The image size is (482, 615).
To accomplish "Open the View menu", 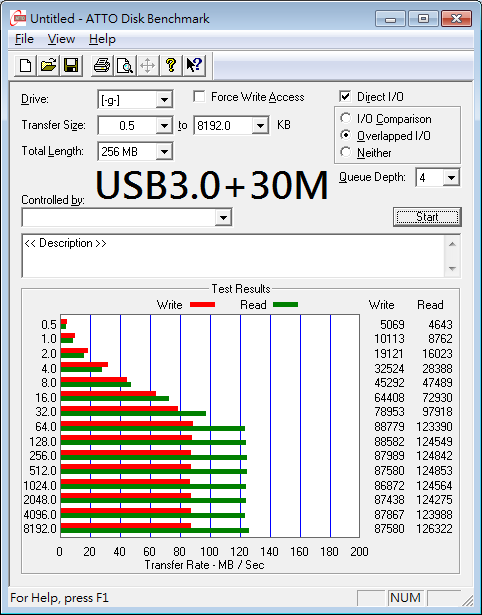I will pyautogui.click(x=61, y=39).
